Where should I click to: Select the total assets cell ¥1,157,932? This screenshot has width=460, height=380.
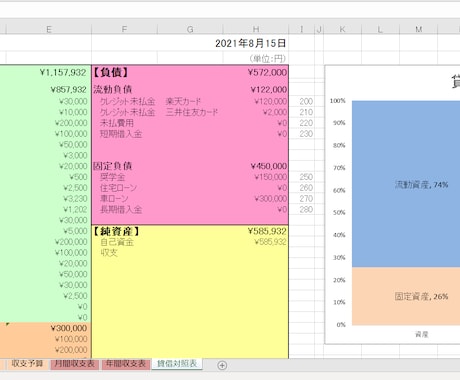pyautogui.click(x=63, y=72)
